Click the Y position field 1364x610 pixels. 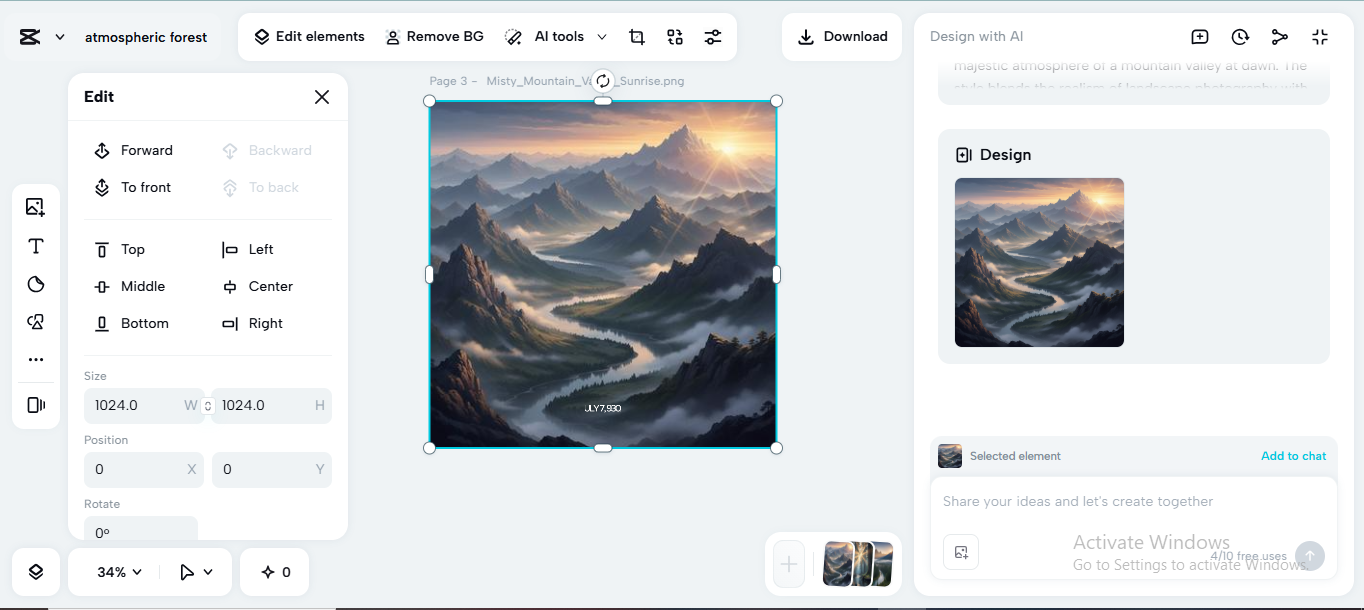[272, 469]
